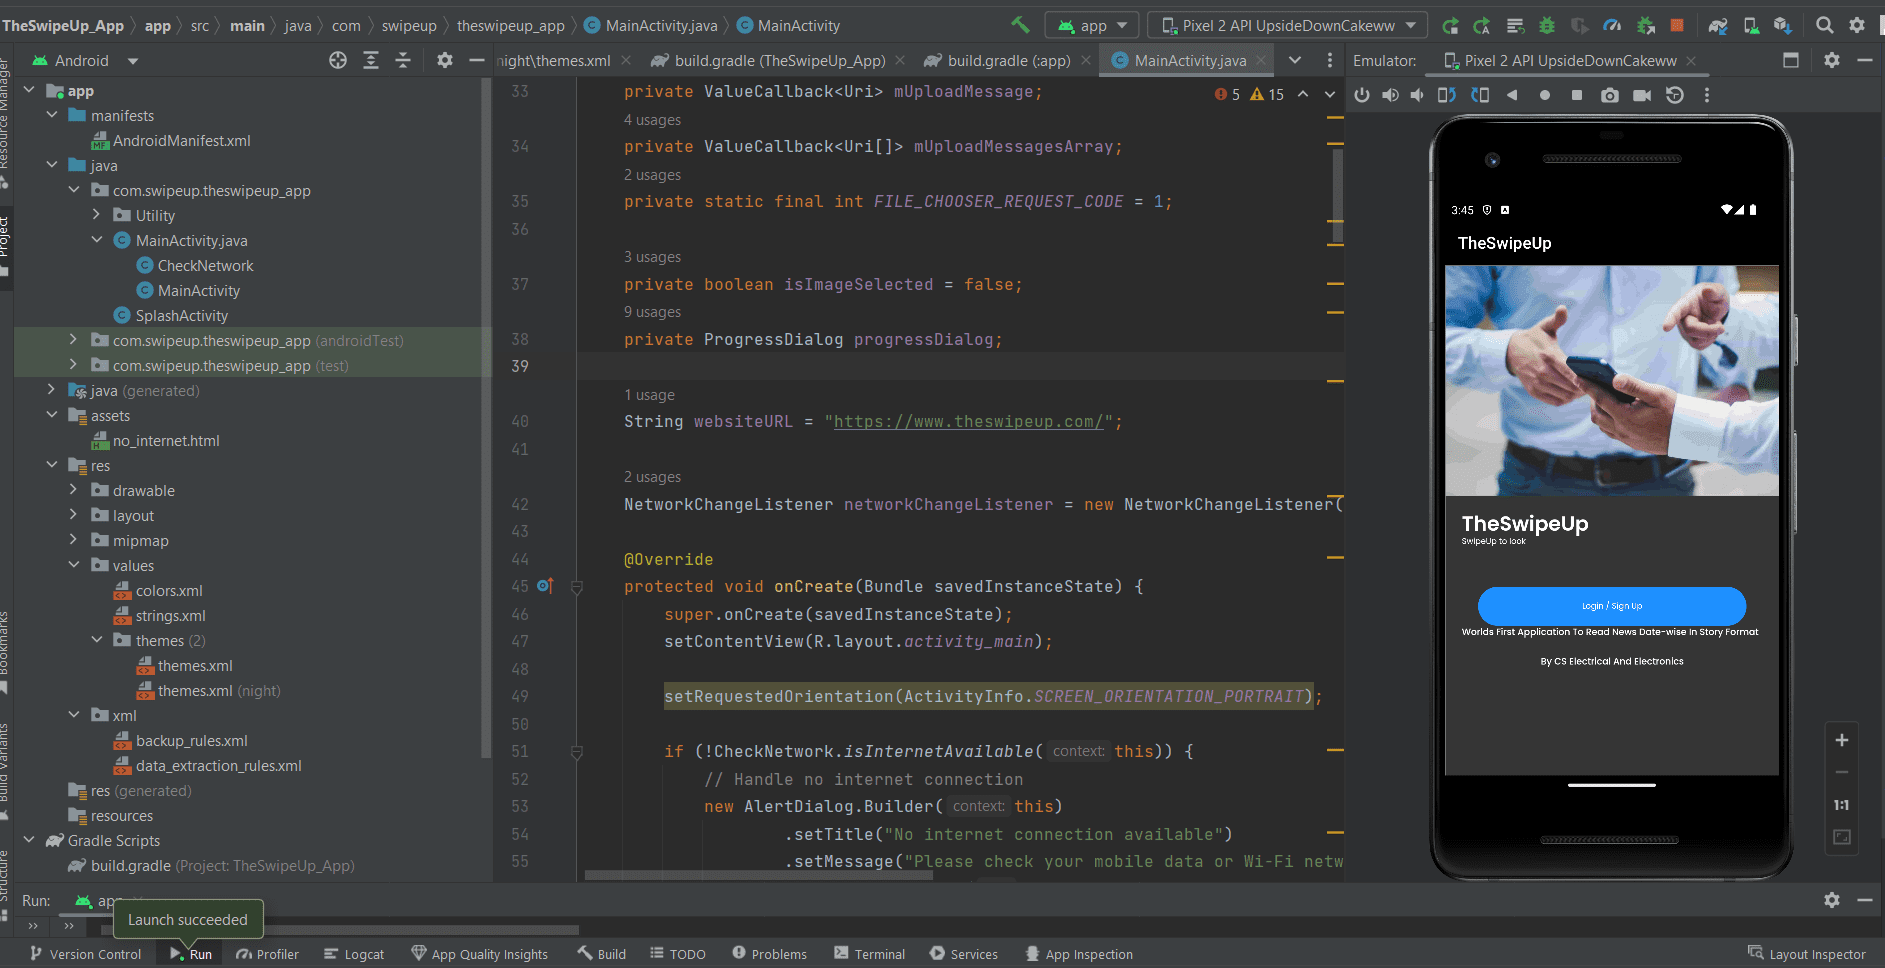The height and width of the screenshot is (968, 1885).
Task: Click the hammer Make Project icon
Action: coord(1020,25)
